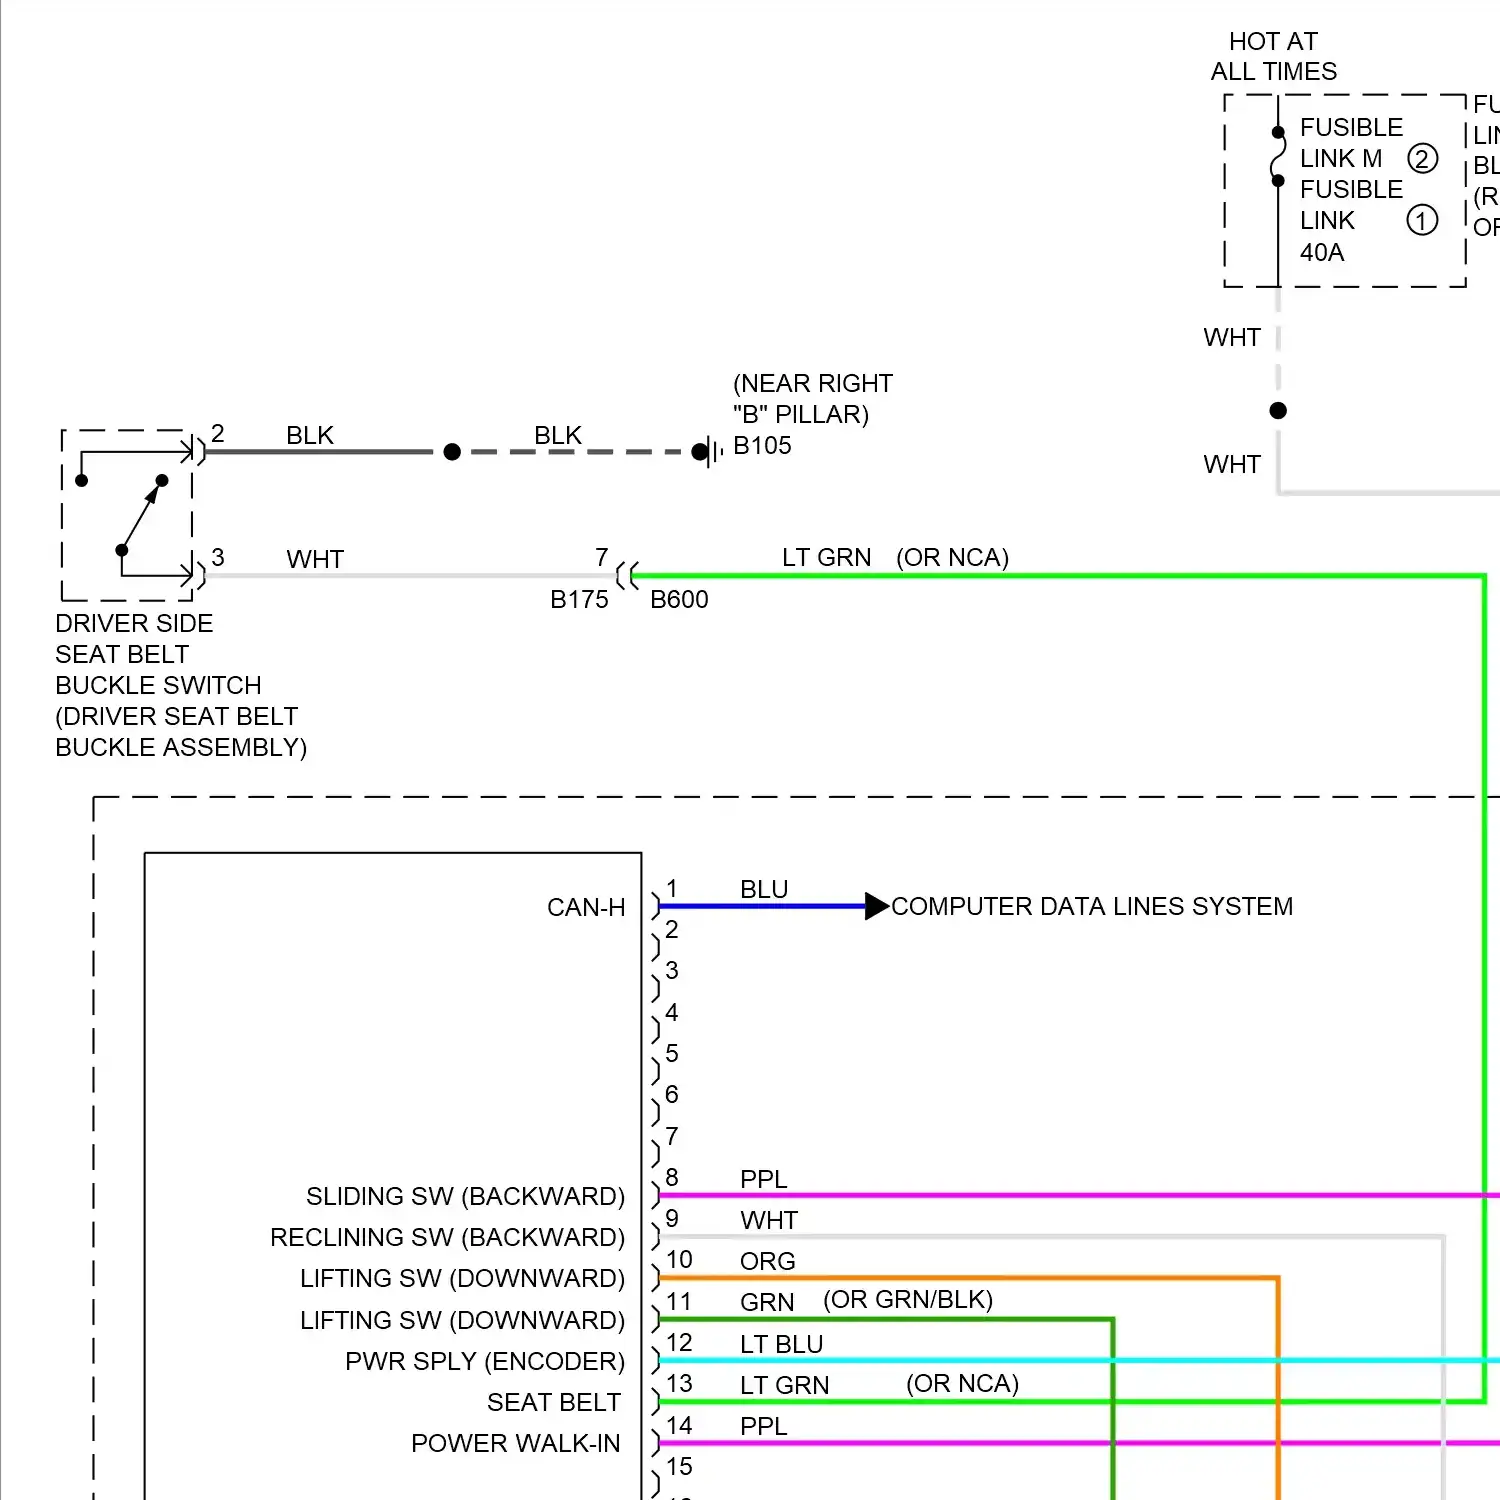The height and width of the screenshot is (1500, 1500).
Task: Click SEAT BELT label beside pin 13
Action: [x=554, y=1403]
